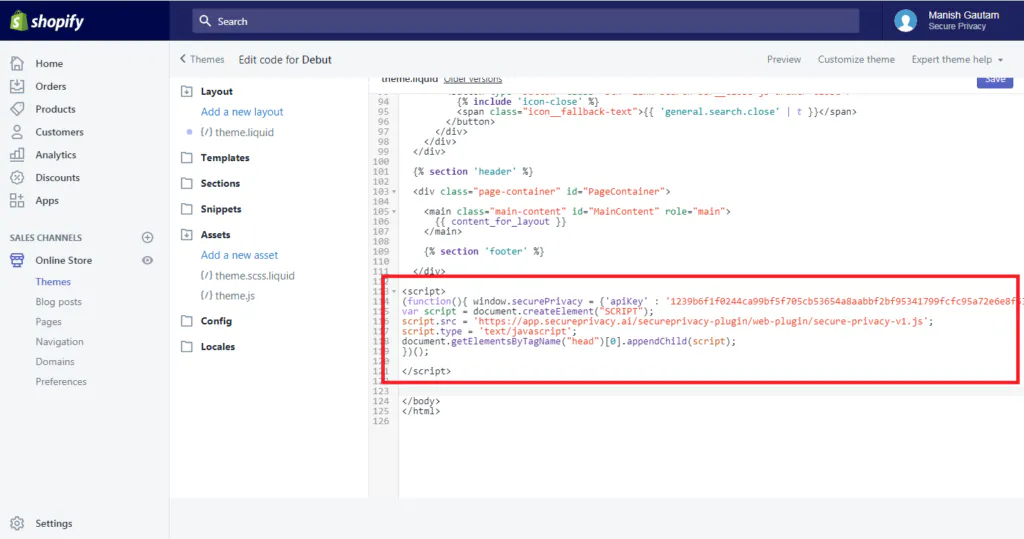Click the Customers person icon

(x=17, y=132)
